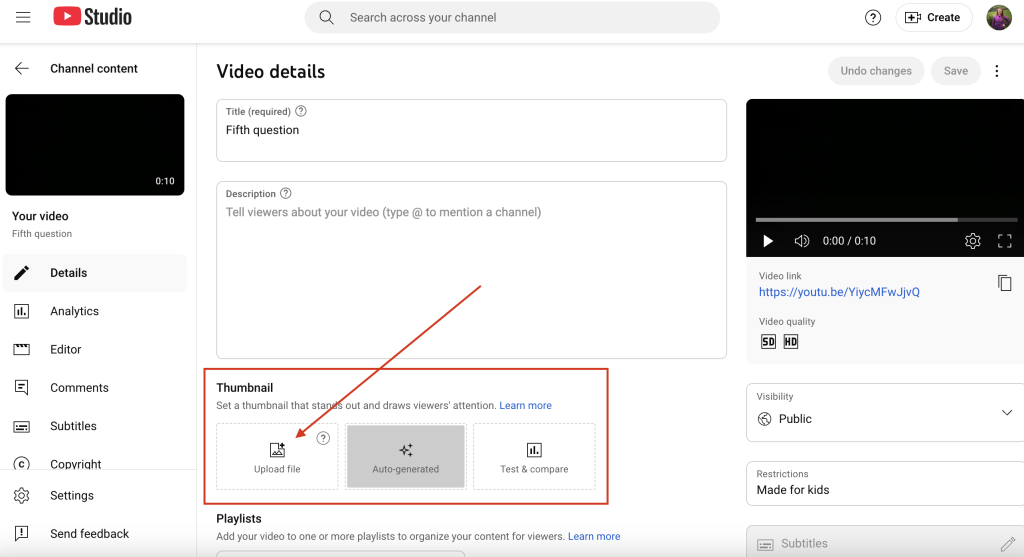
Task: Open more options three-dot menu
Action: (x=996, y=71)
